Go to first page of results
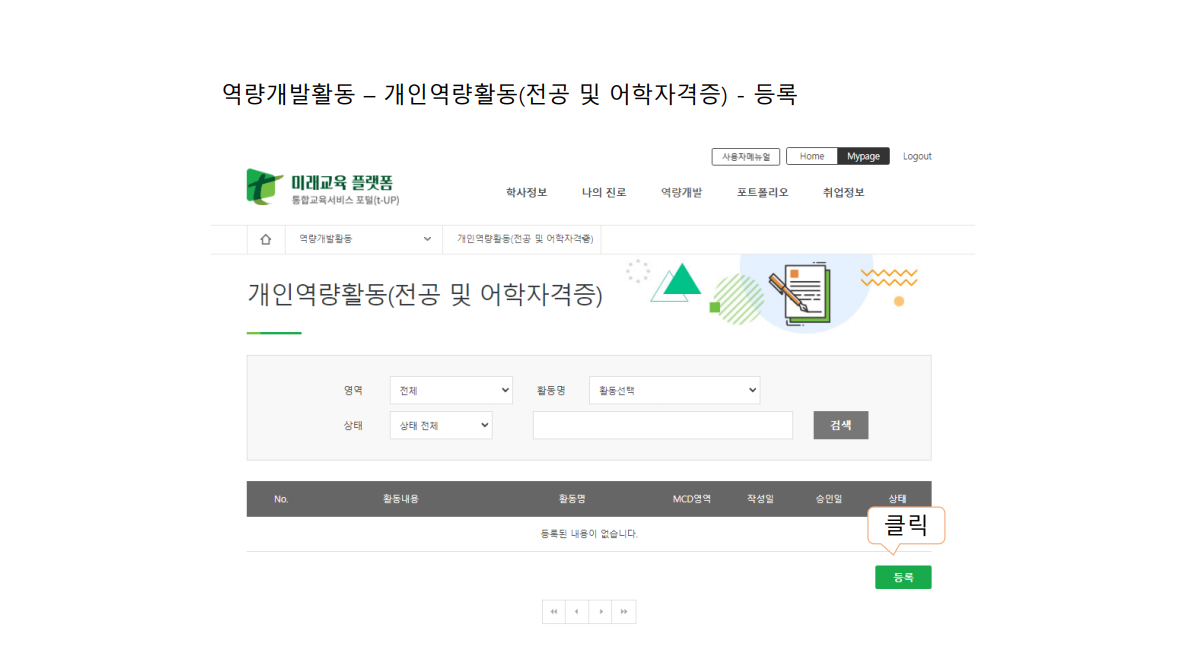 [553, 612]
